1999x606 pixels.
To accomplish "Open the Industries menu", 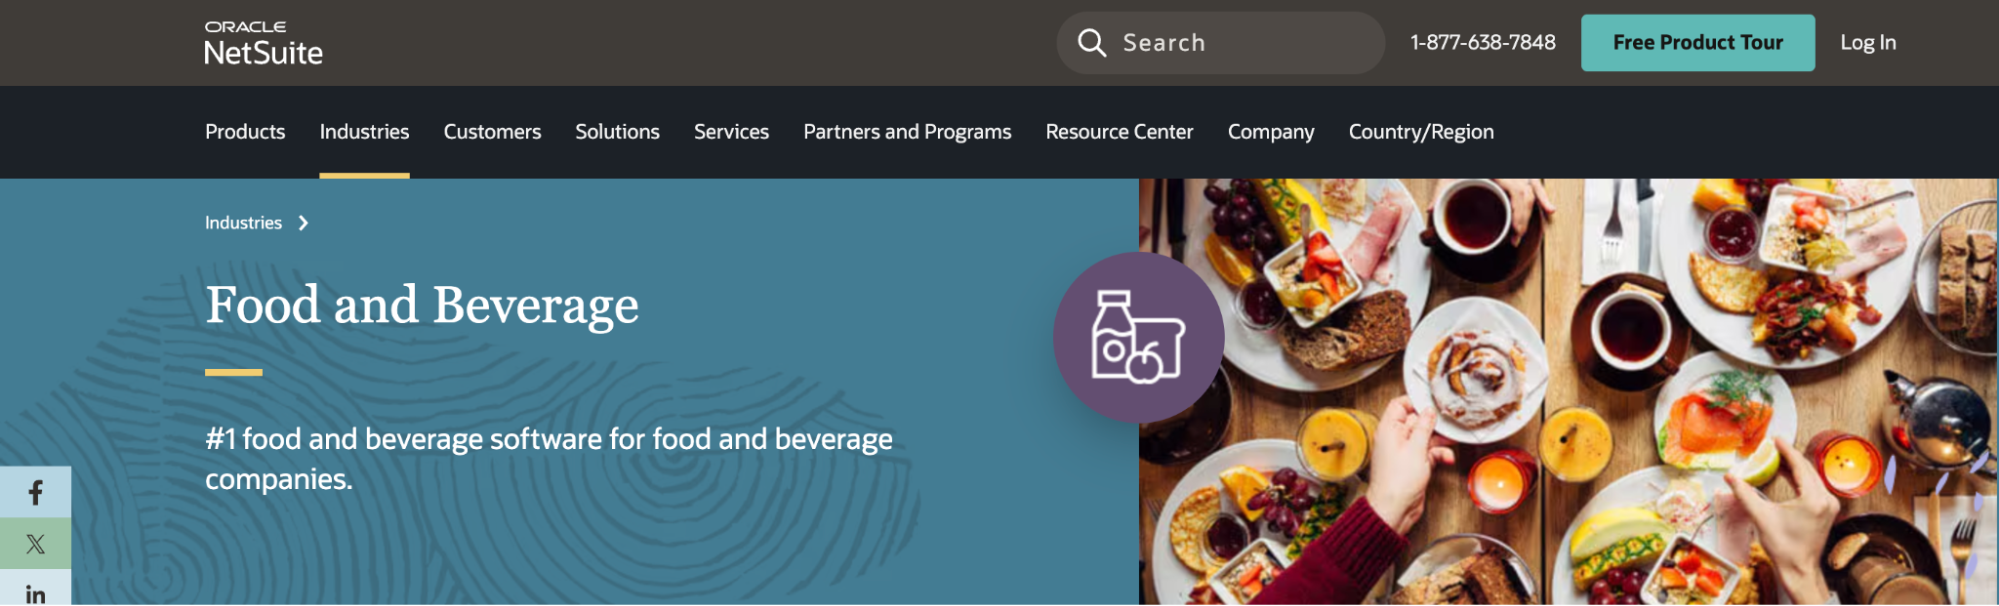I will click(x=364, y=131).
